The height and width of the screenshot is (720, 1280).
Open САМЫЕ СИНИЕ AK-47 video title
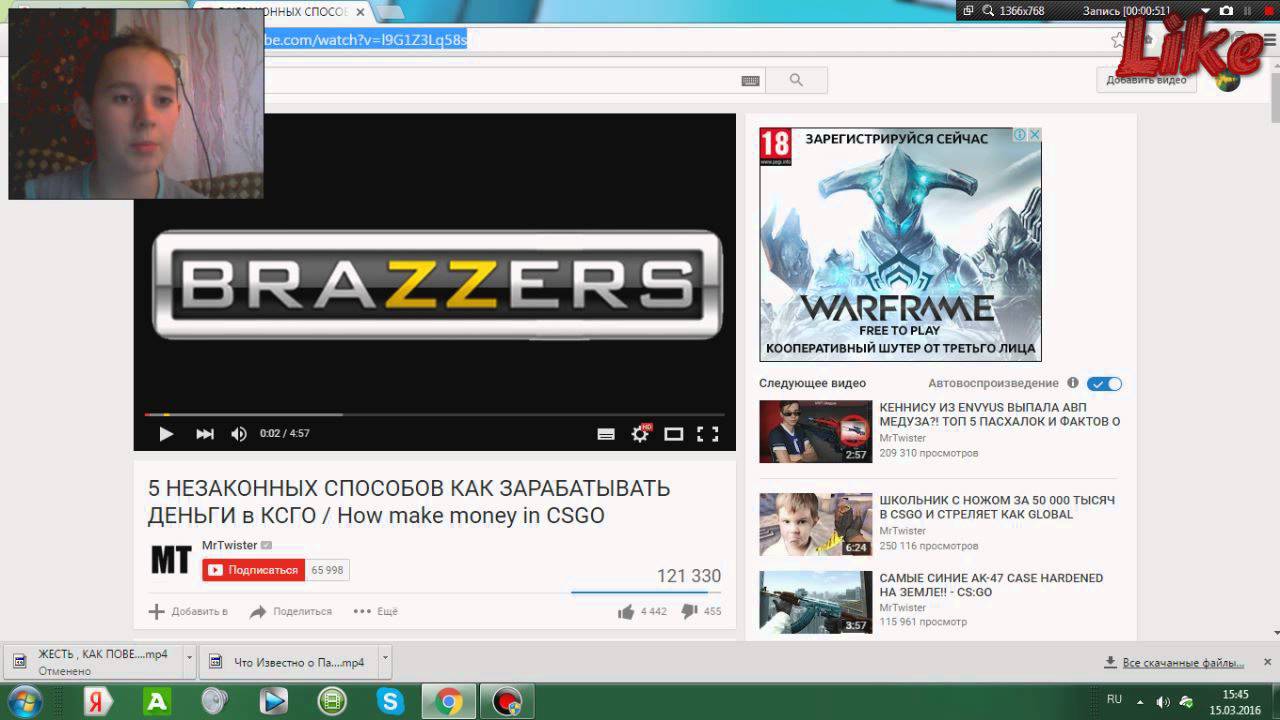pos(991,585)
